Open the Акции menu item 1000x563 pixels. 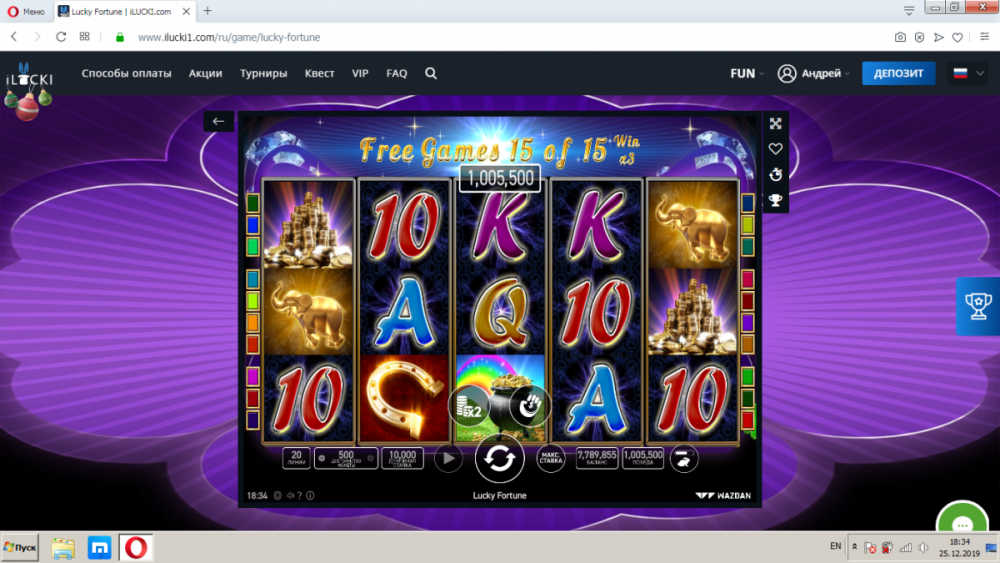click(205, 73)
